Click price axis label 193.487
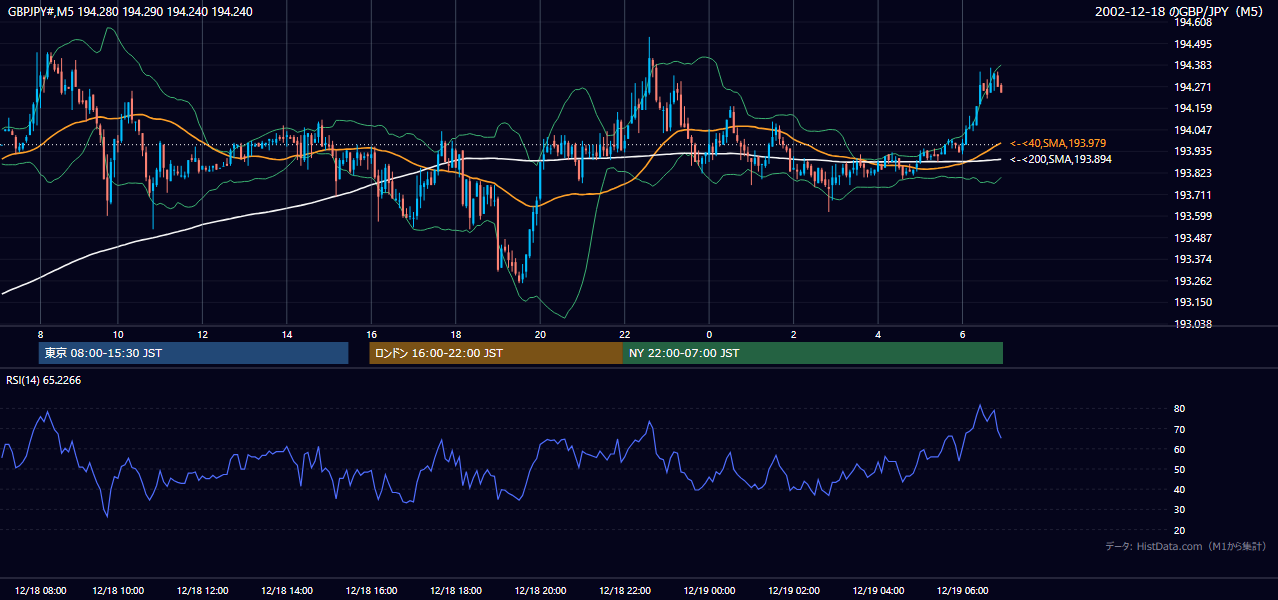Screen dimensions: 1278x600 tap(1193, 238)
